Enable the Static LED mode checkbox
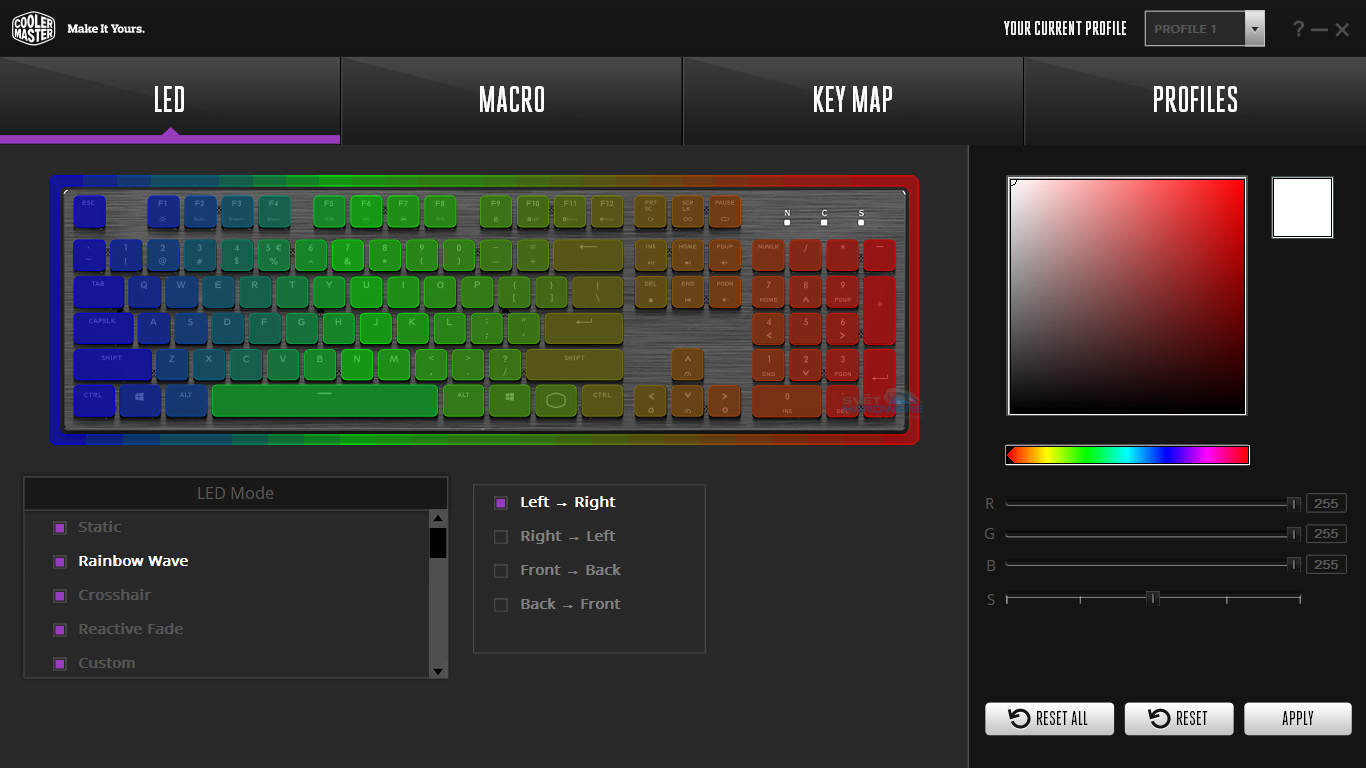 pos(60,527)
